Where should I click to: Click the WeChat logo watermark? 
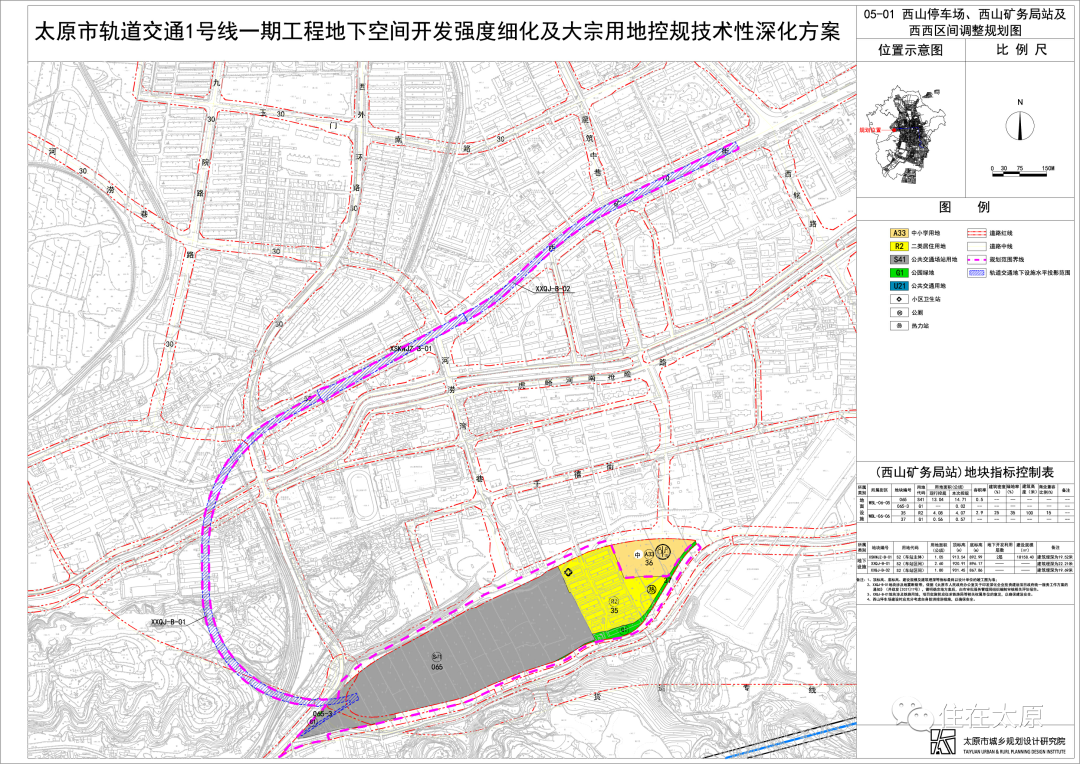point(918,714)
